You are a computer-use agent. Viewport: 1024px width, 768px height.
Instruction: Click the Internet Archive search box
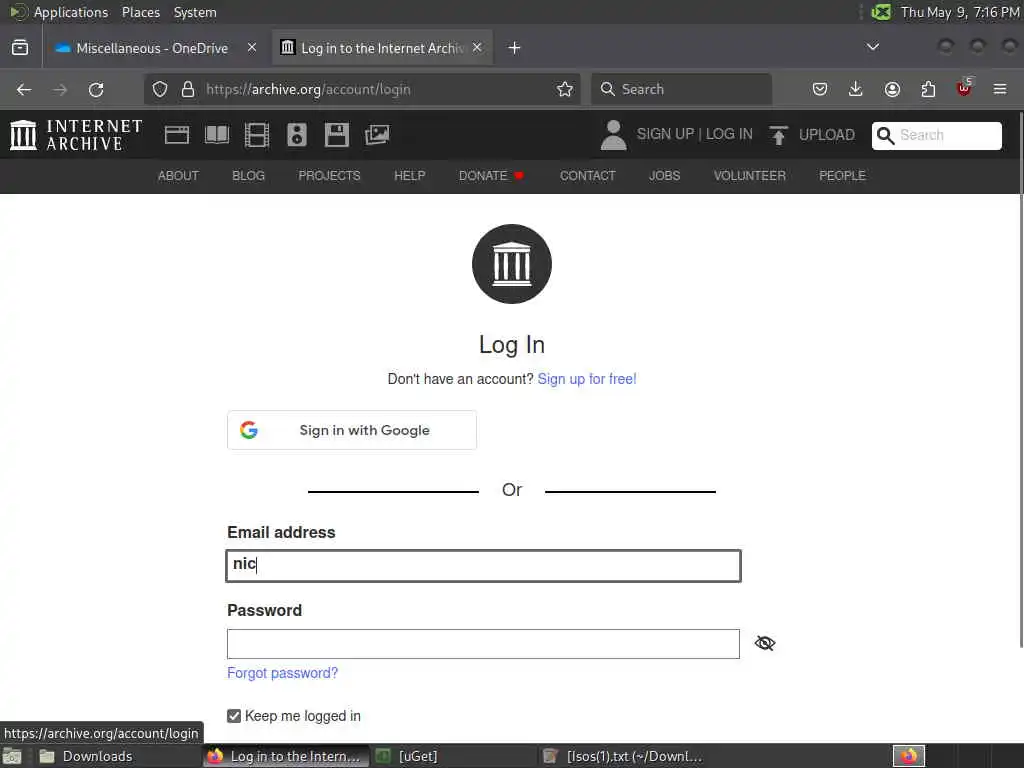pos(936,135)
